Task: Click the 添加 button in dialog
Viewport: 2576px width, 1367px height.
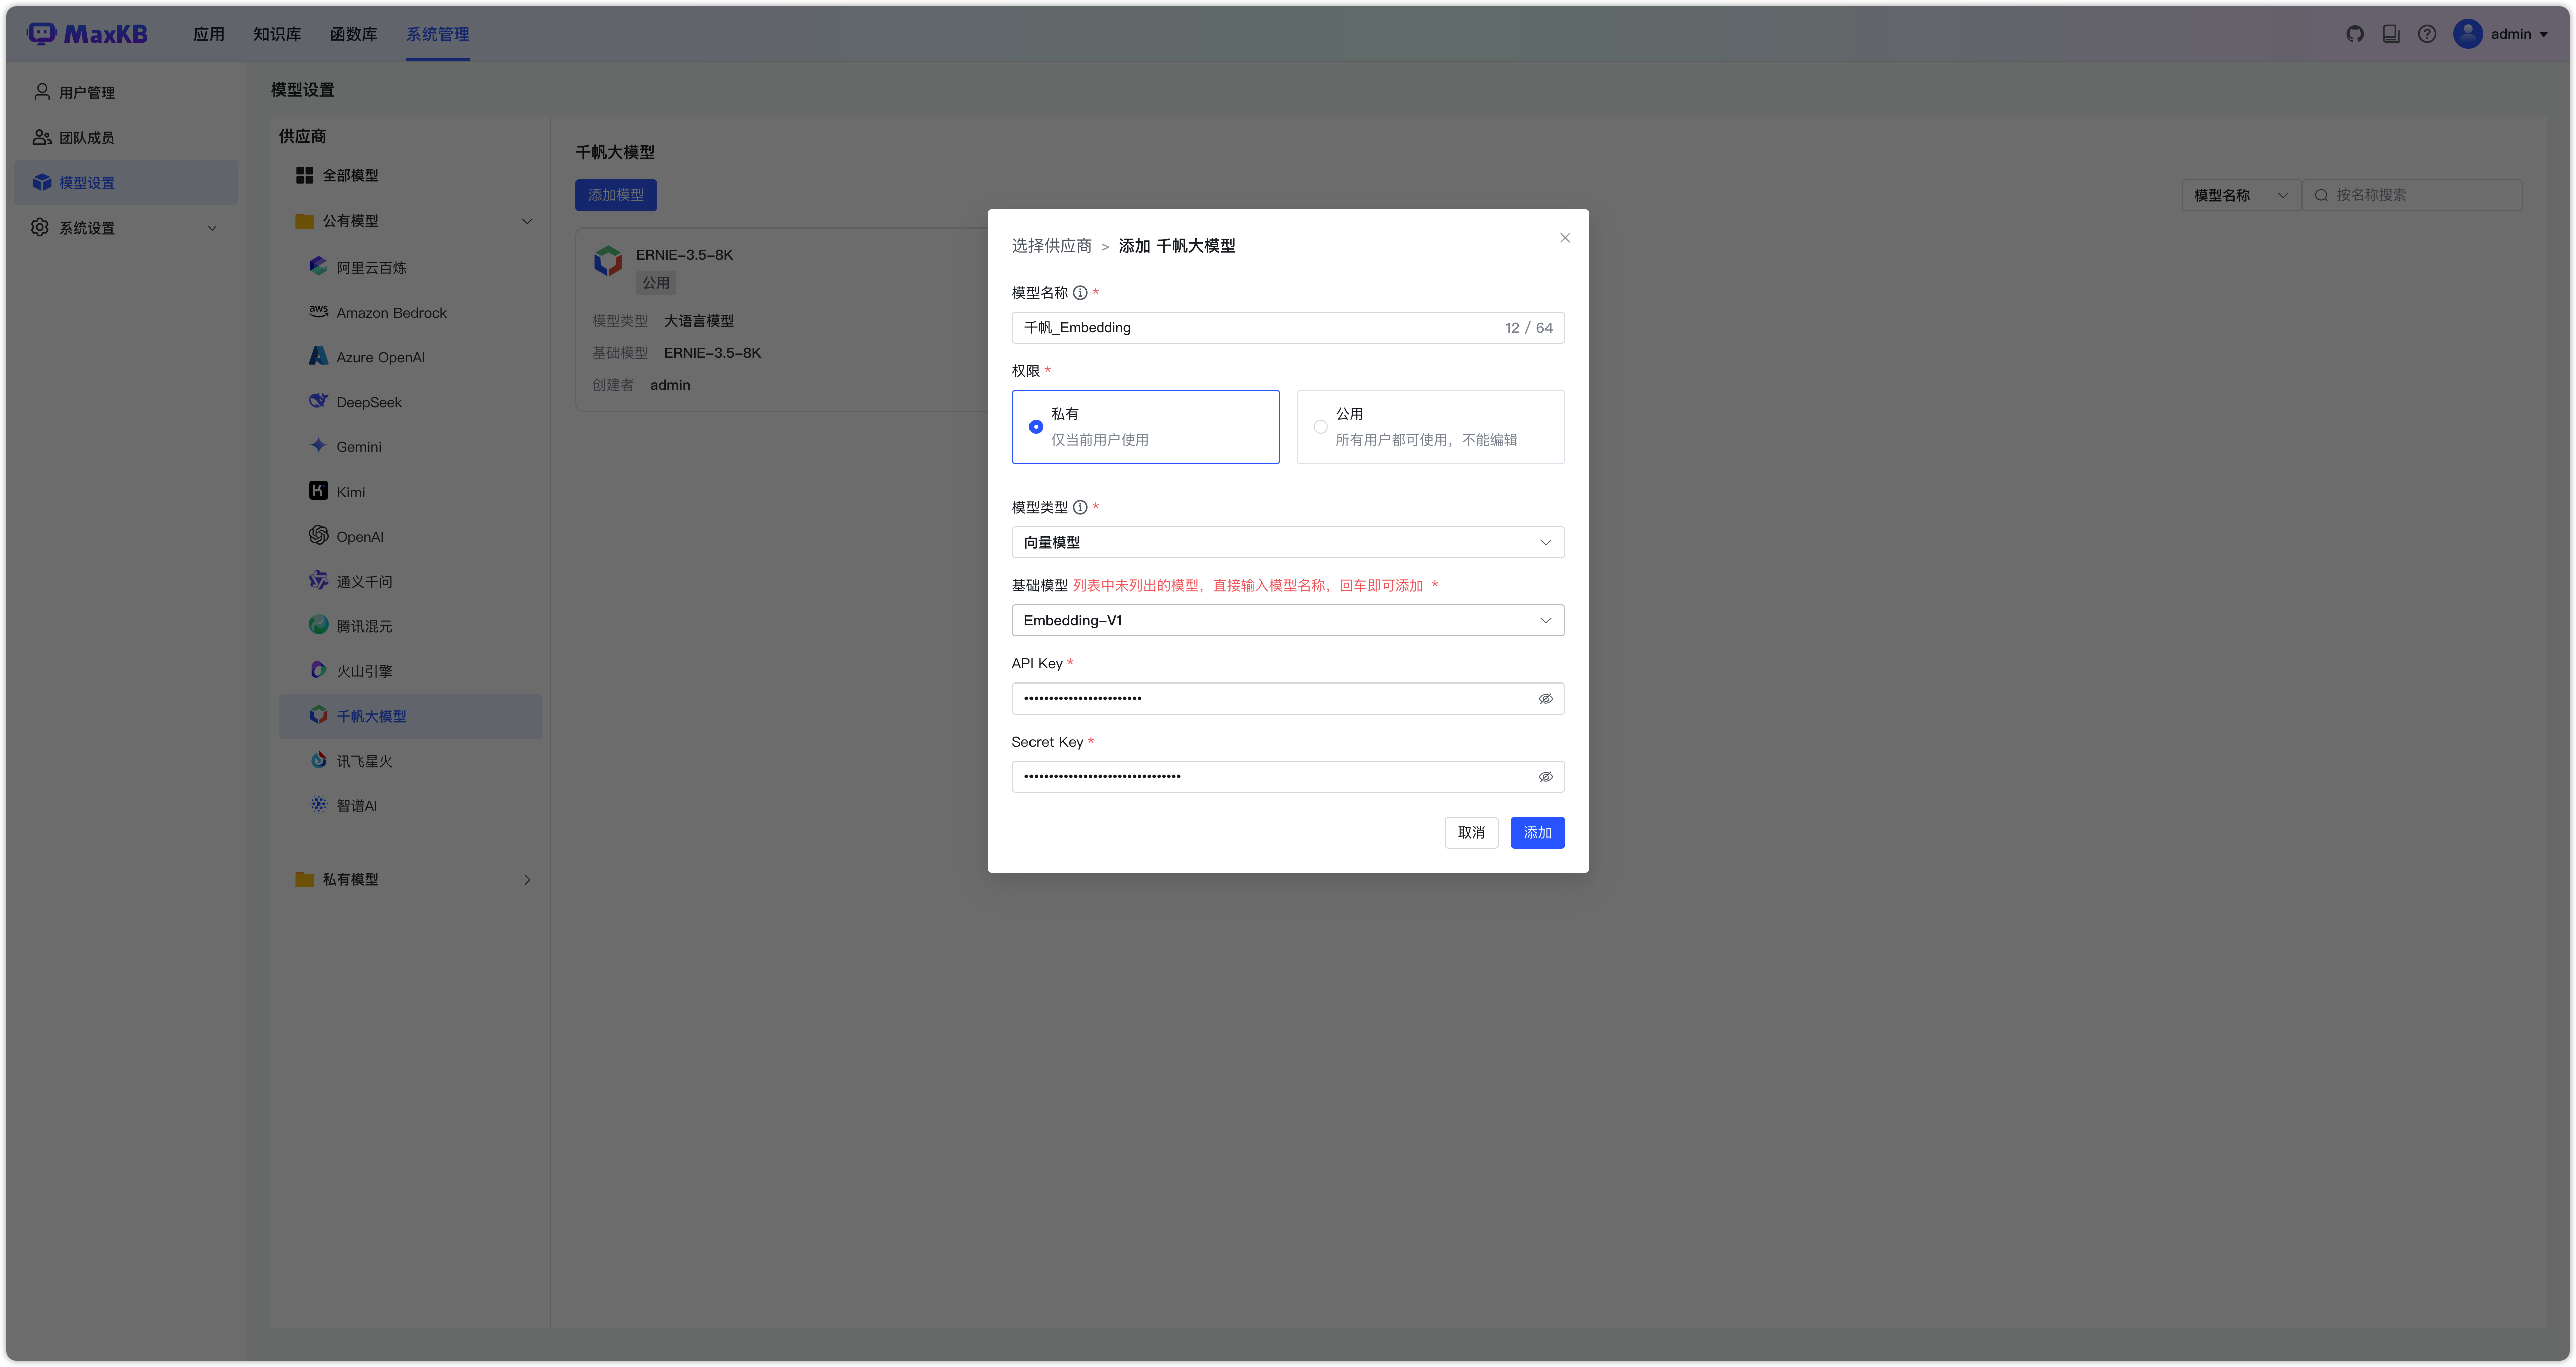Action: 1537,832
